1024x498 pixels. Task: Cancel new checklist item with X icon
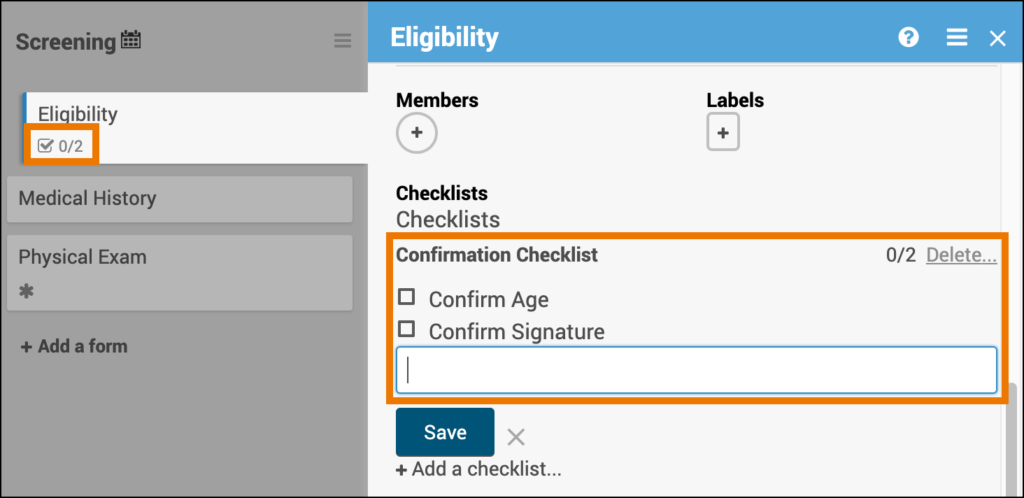tap(516, 436)
